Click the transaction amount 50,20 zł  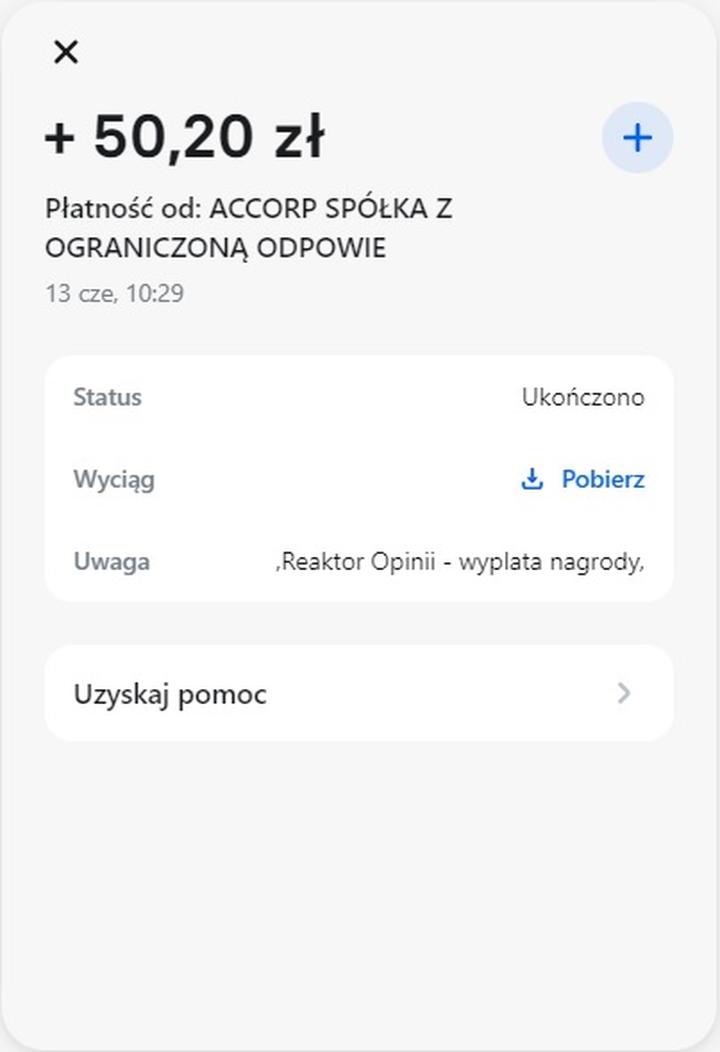click(180, 136)
